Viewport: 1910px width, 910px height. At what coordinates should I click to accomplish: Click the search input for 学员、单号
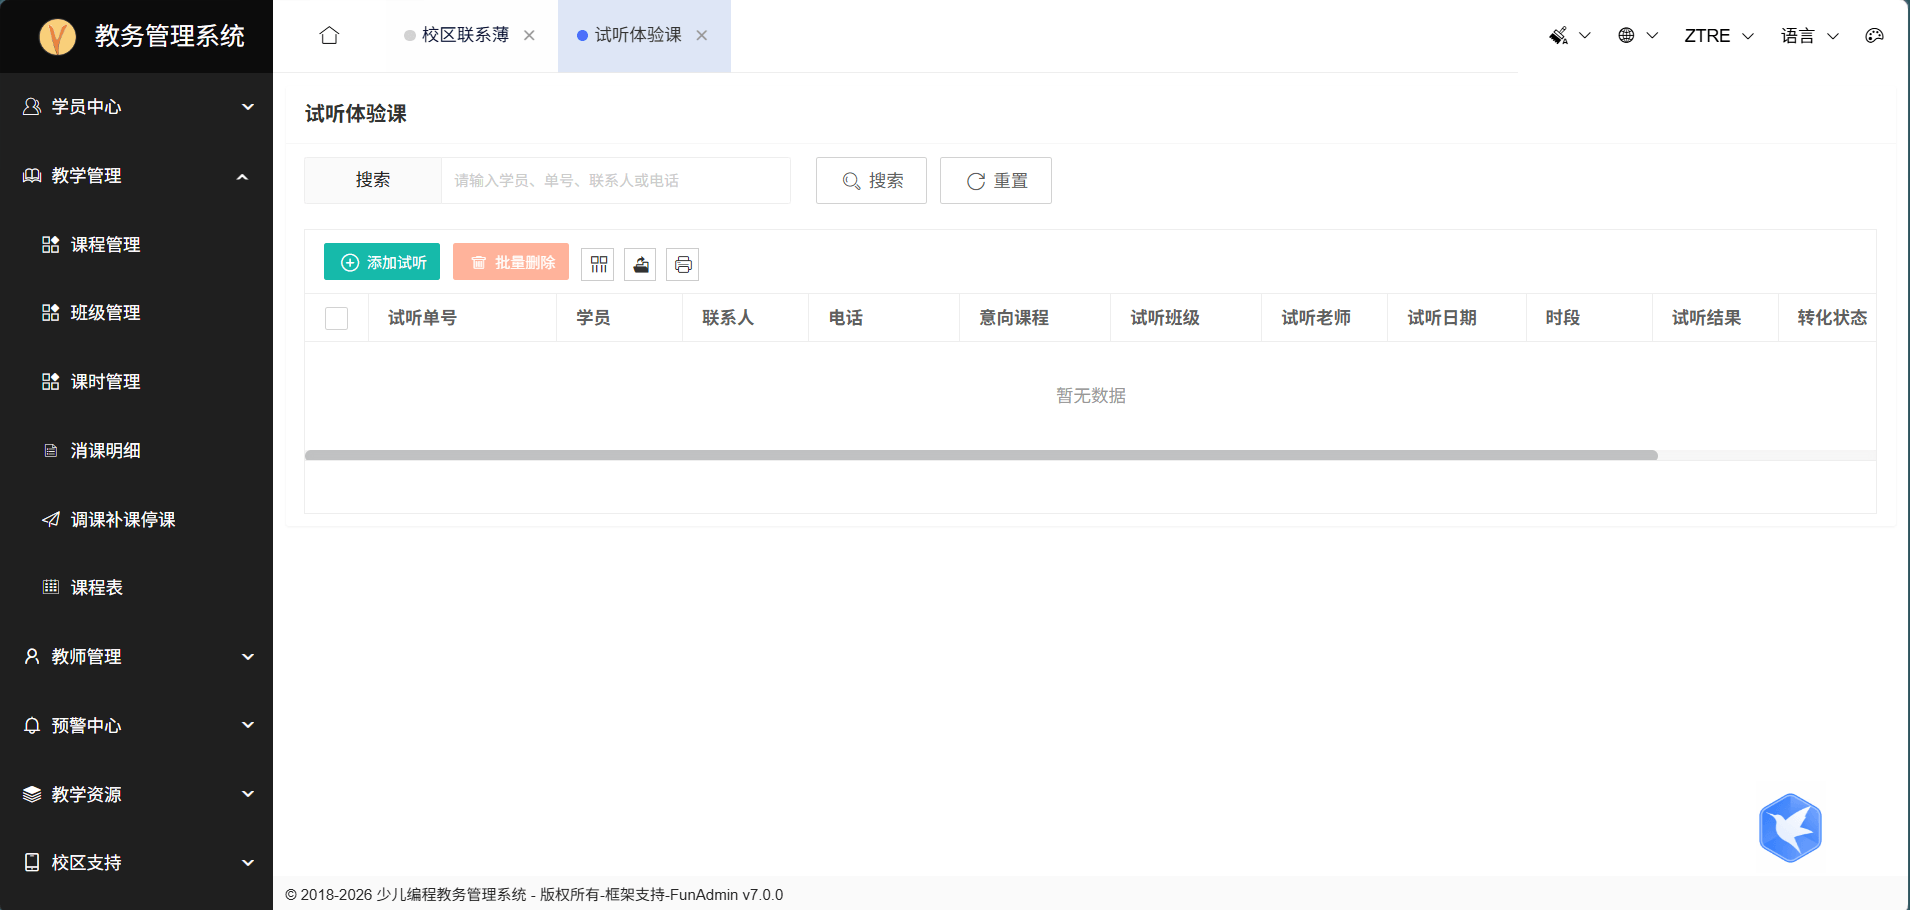(x=615, y=181)
